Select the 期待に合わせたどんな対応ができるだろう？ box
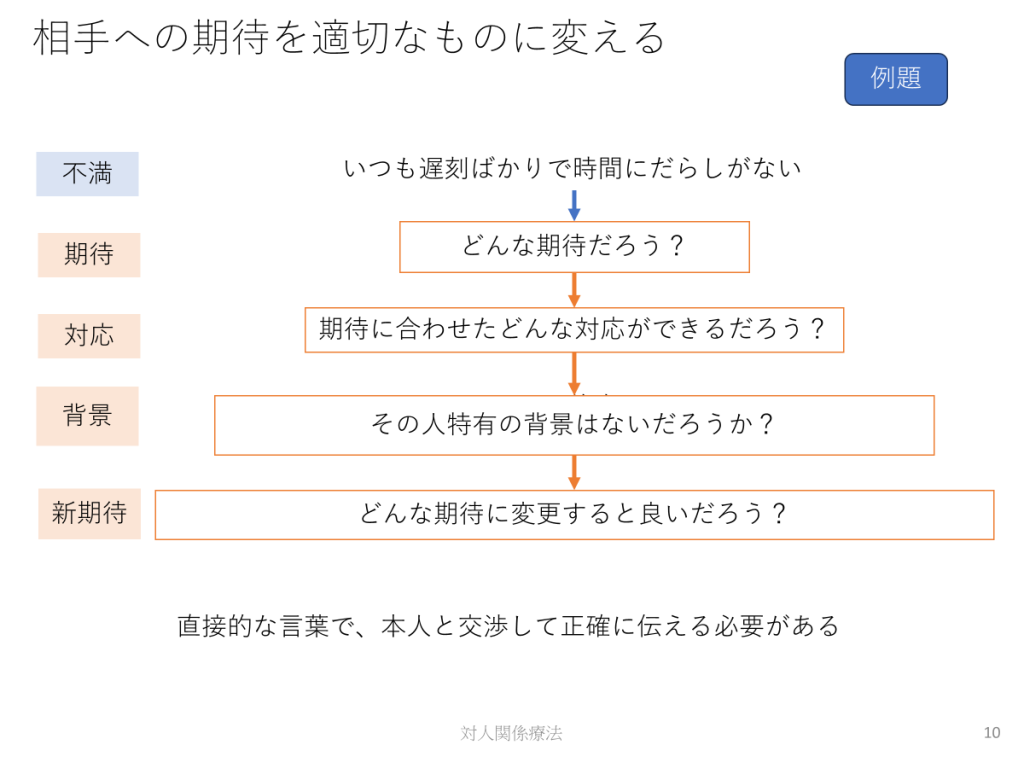Image resolution: width=1024 pixels, height=768 pixels. 574,330
